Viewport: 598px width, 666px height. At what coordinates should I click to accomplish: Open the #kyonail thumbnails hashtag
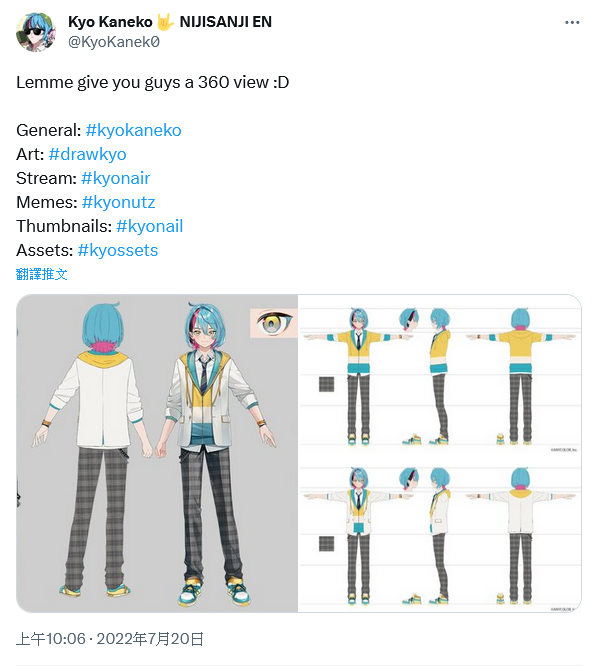150,226
